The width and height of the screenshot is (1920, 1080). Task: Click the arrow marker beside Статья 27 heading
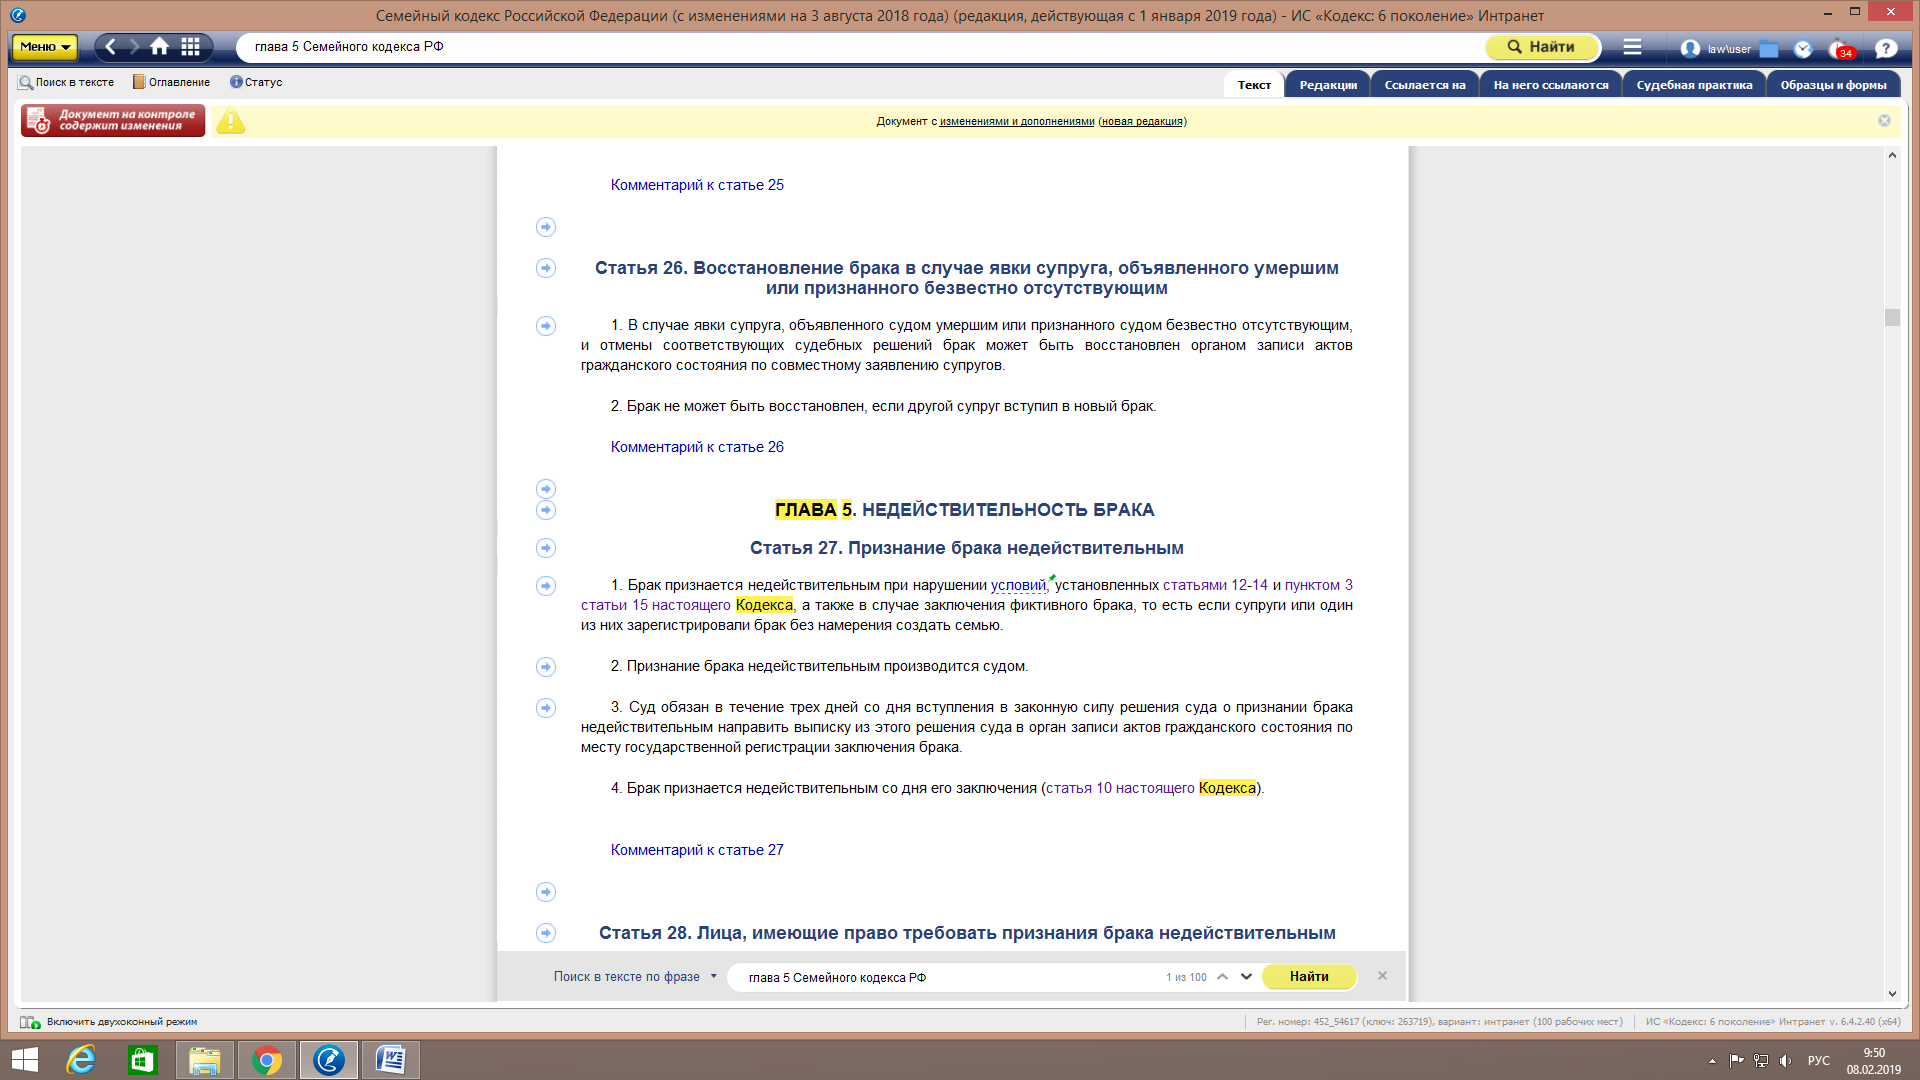pos(546,548)
